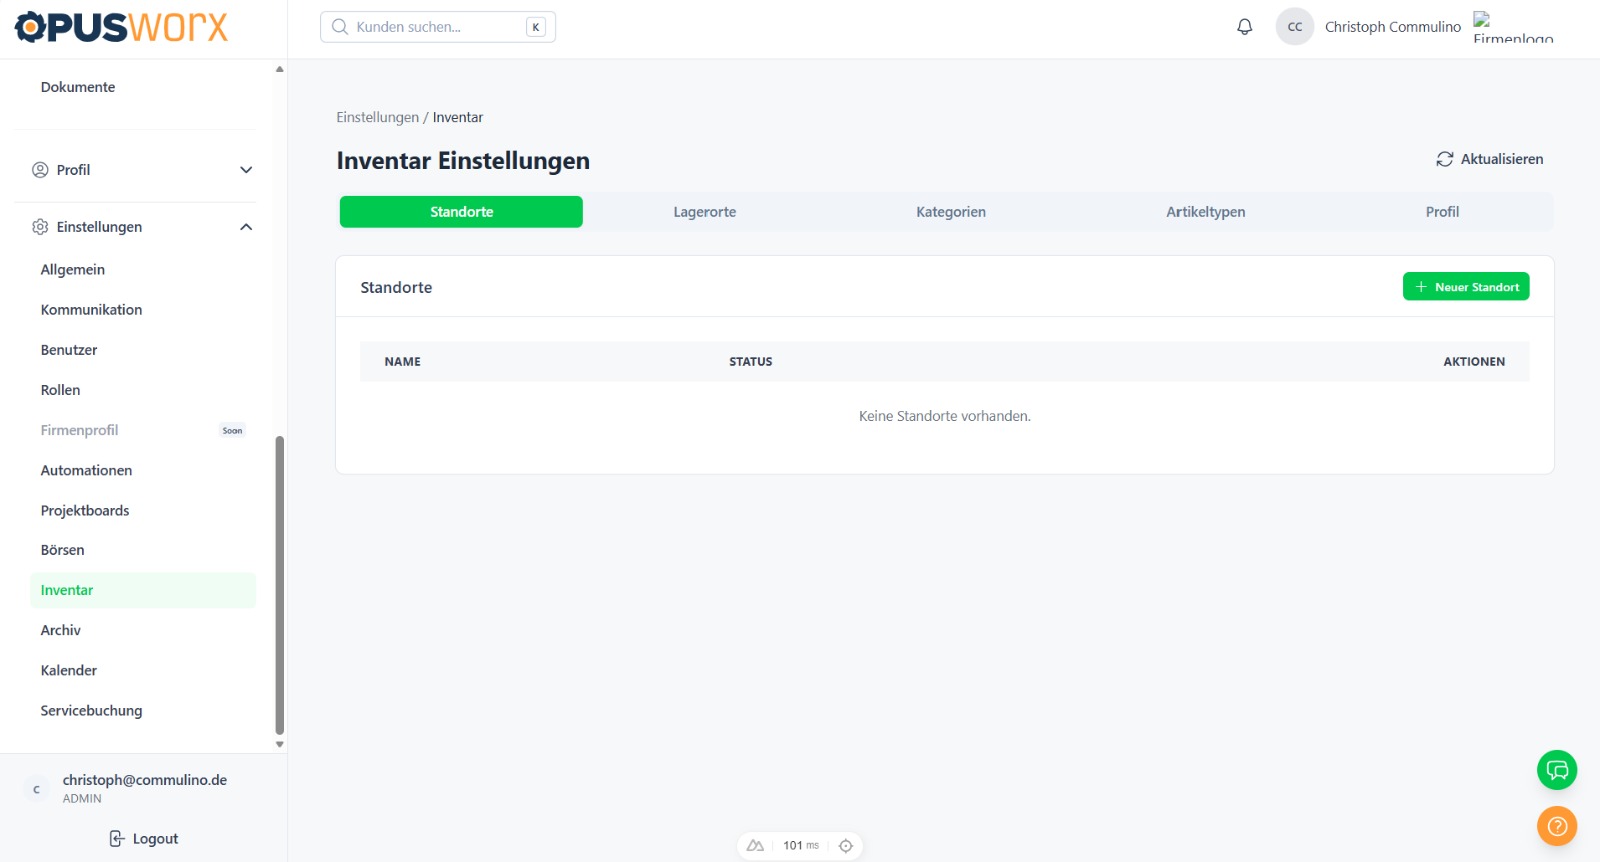Open Servicebuchung settings
Image resolution: width=1600 pixels, height=862 pixels.
click(x=143, y=710)
